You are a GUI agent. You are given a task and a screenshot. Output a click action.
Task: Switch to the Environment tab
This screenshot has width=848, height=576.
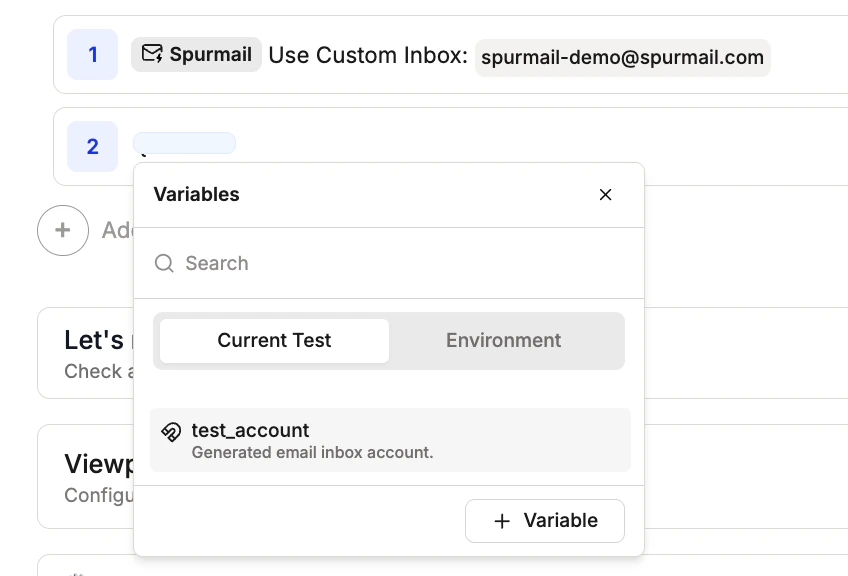pyautogui.click(x=503, y=341)
